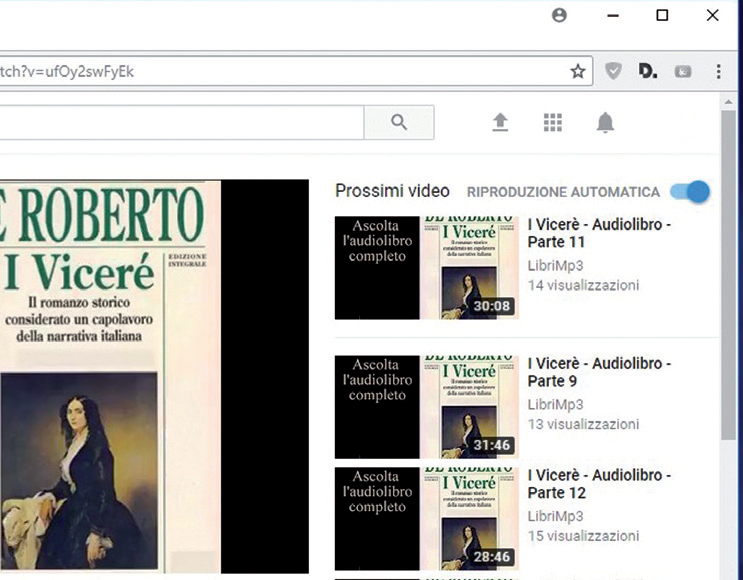Click the YouTube search magnifier button
This screenshot has width=743, height=580.
click(x=399, y=122)
